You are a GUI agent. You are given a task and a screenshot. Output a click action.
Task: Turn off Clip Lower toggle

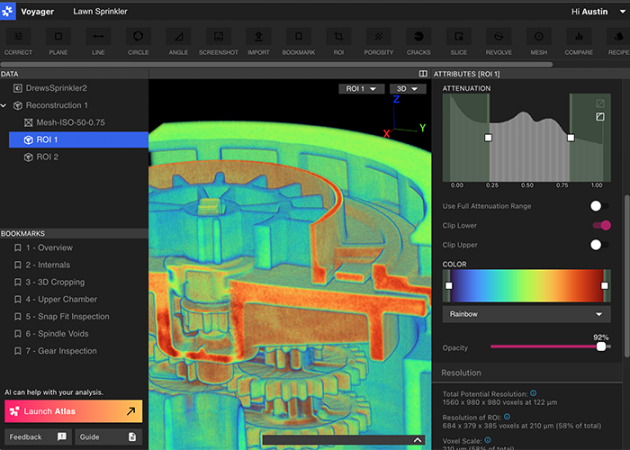(600, 225)
